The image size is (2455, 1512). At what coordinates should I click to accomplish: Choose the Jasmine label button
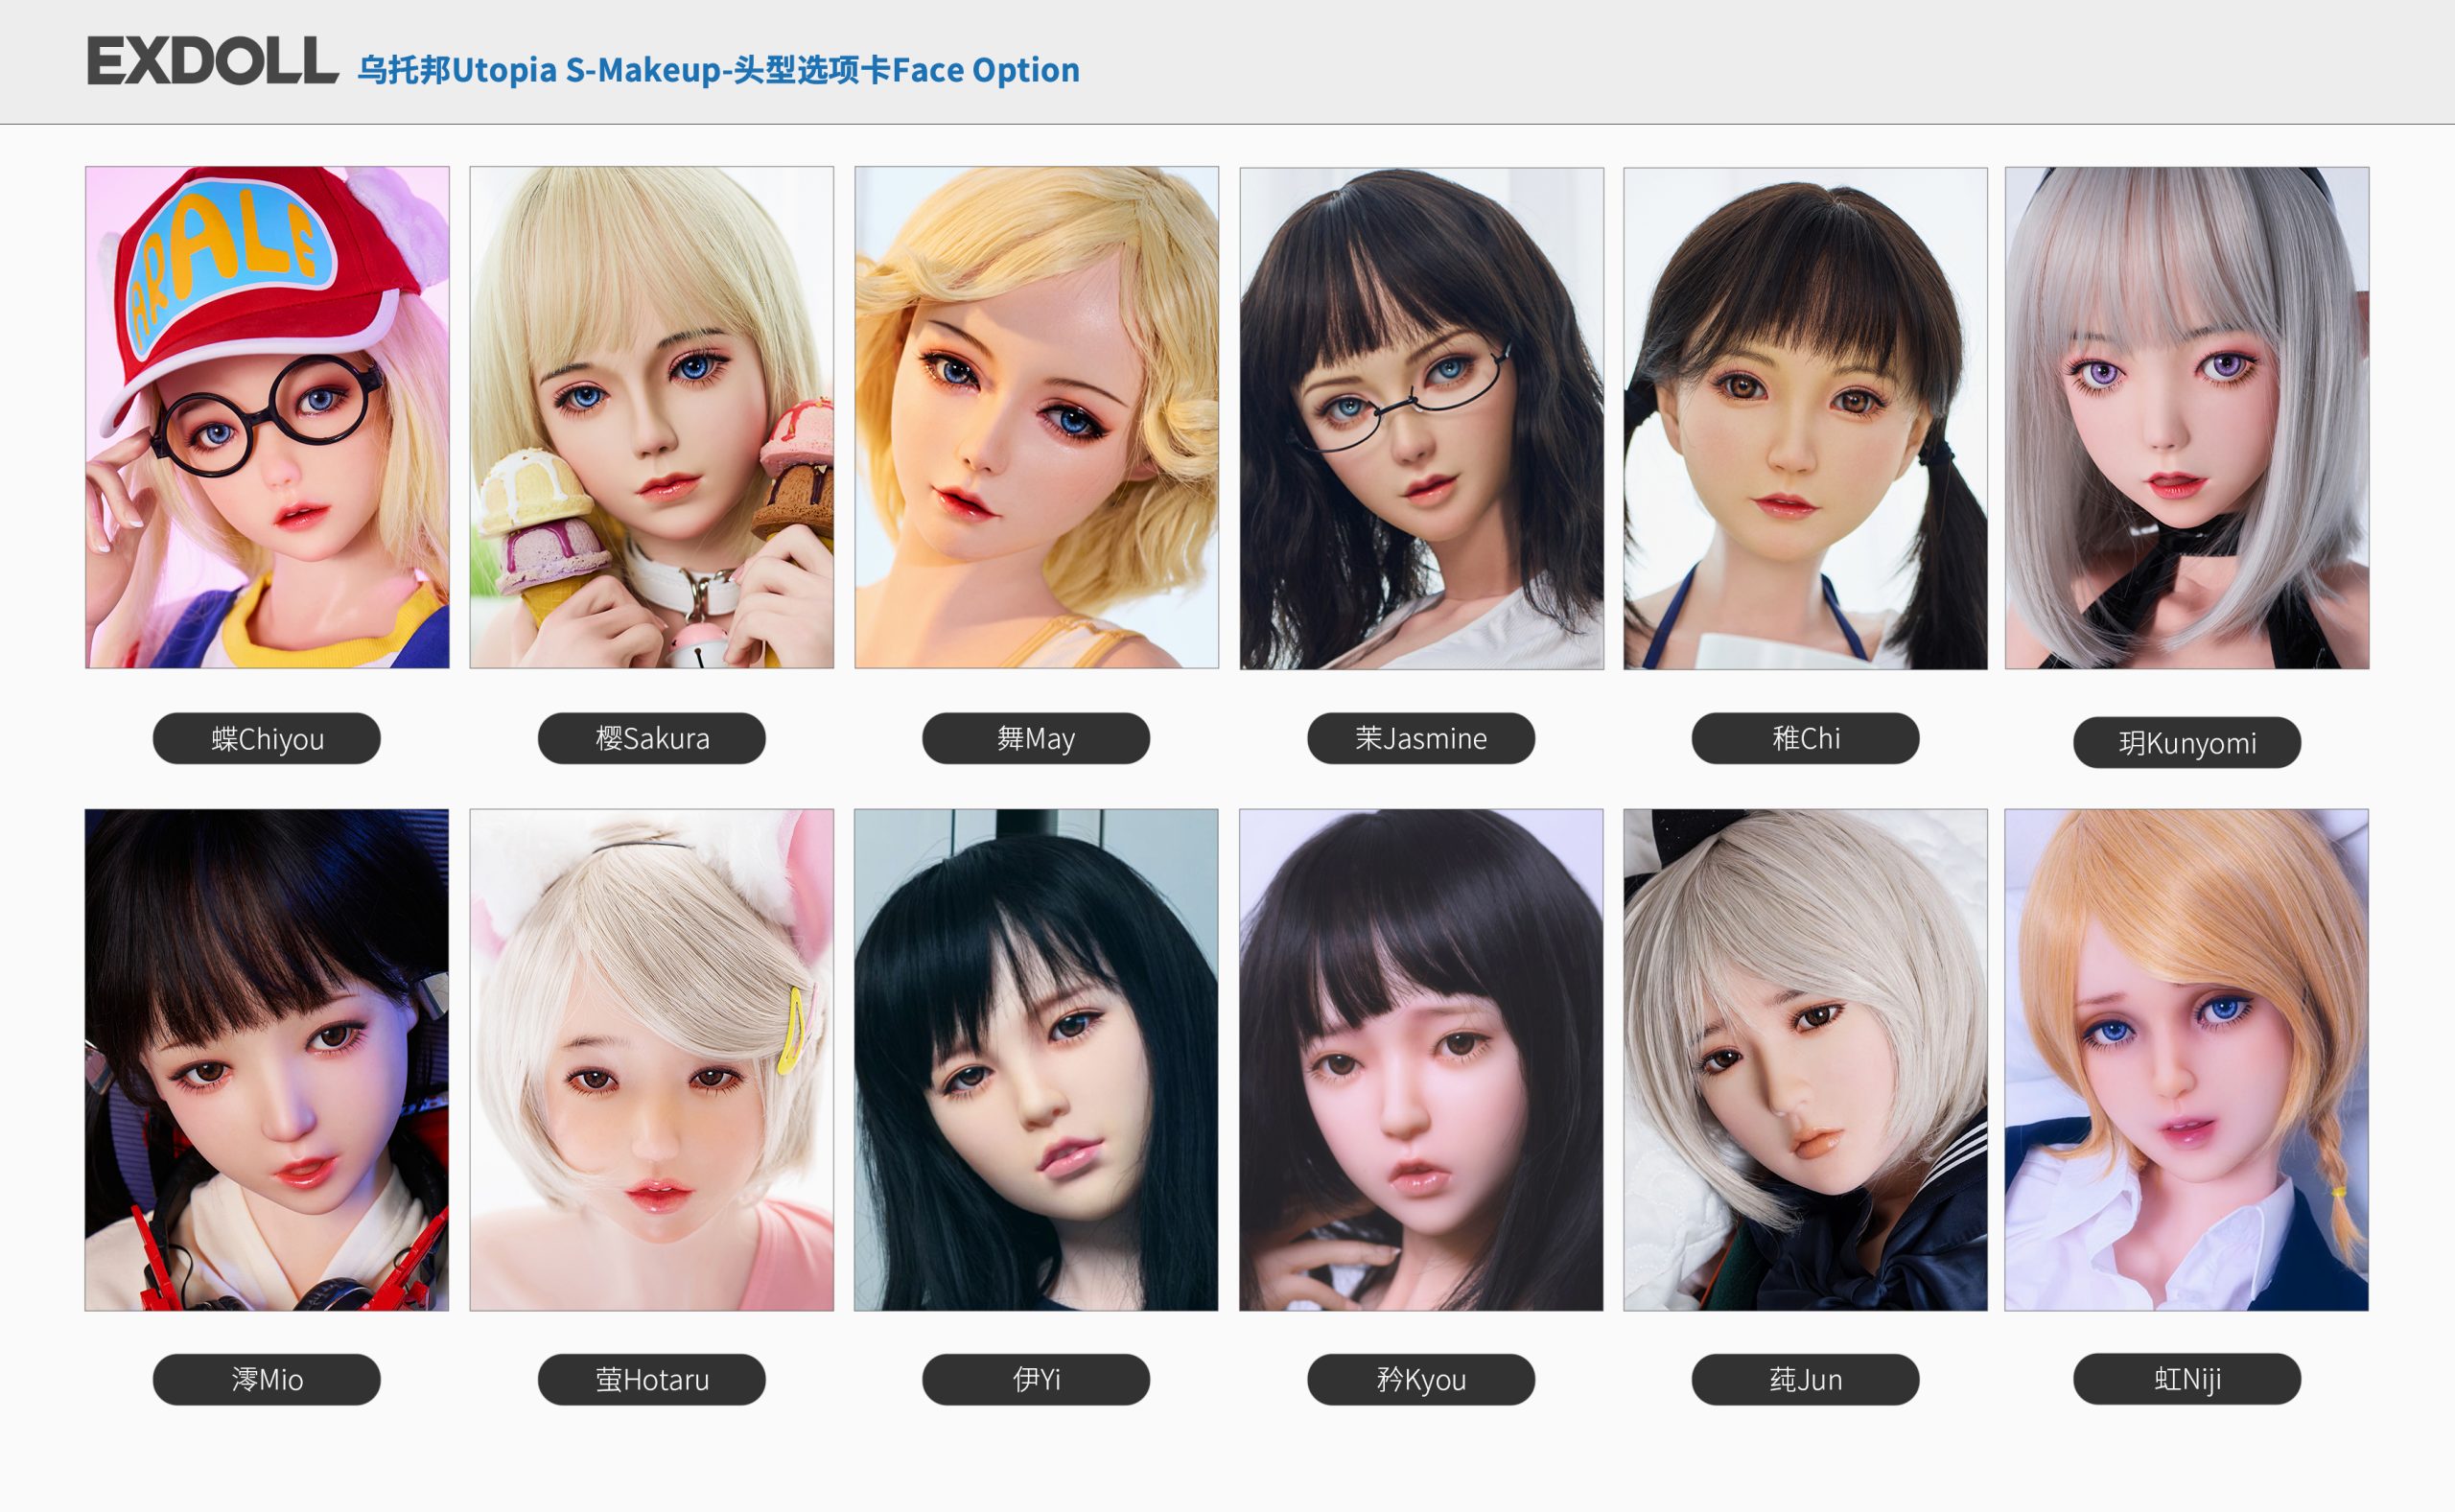coord(1420,738)
